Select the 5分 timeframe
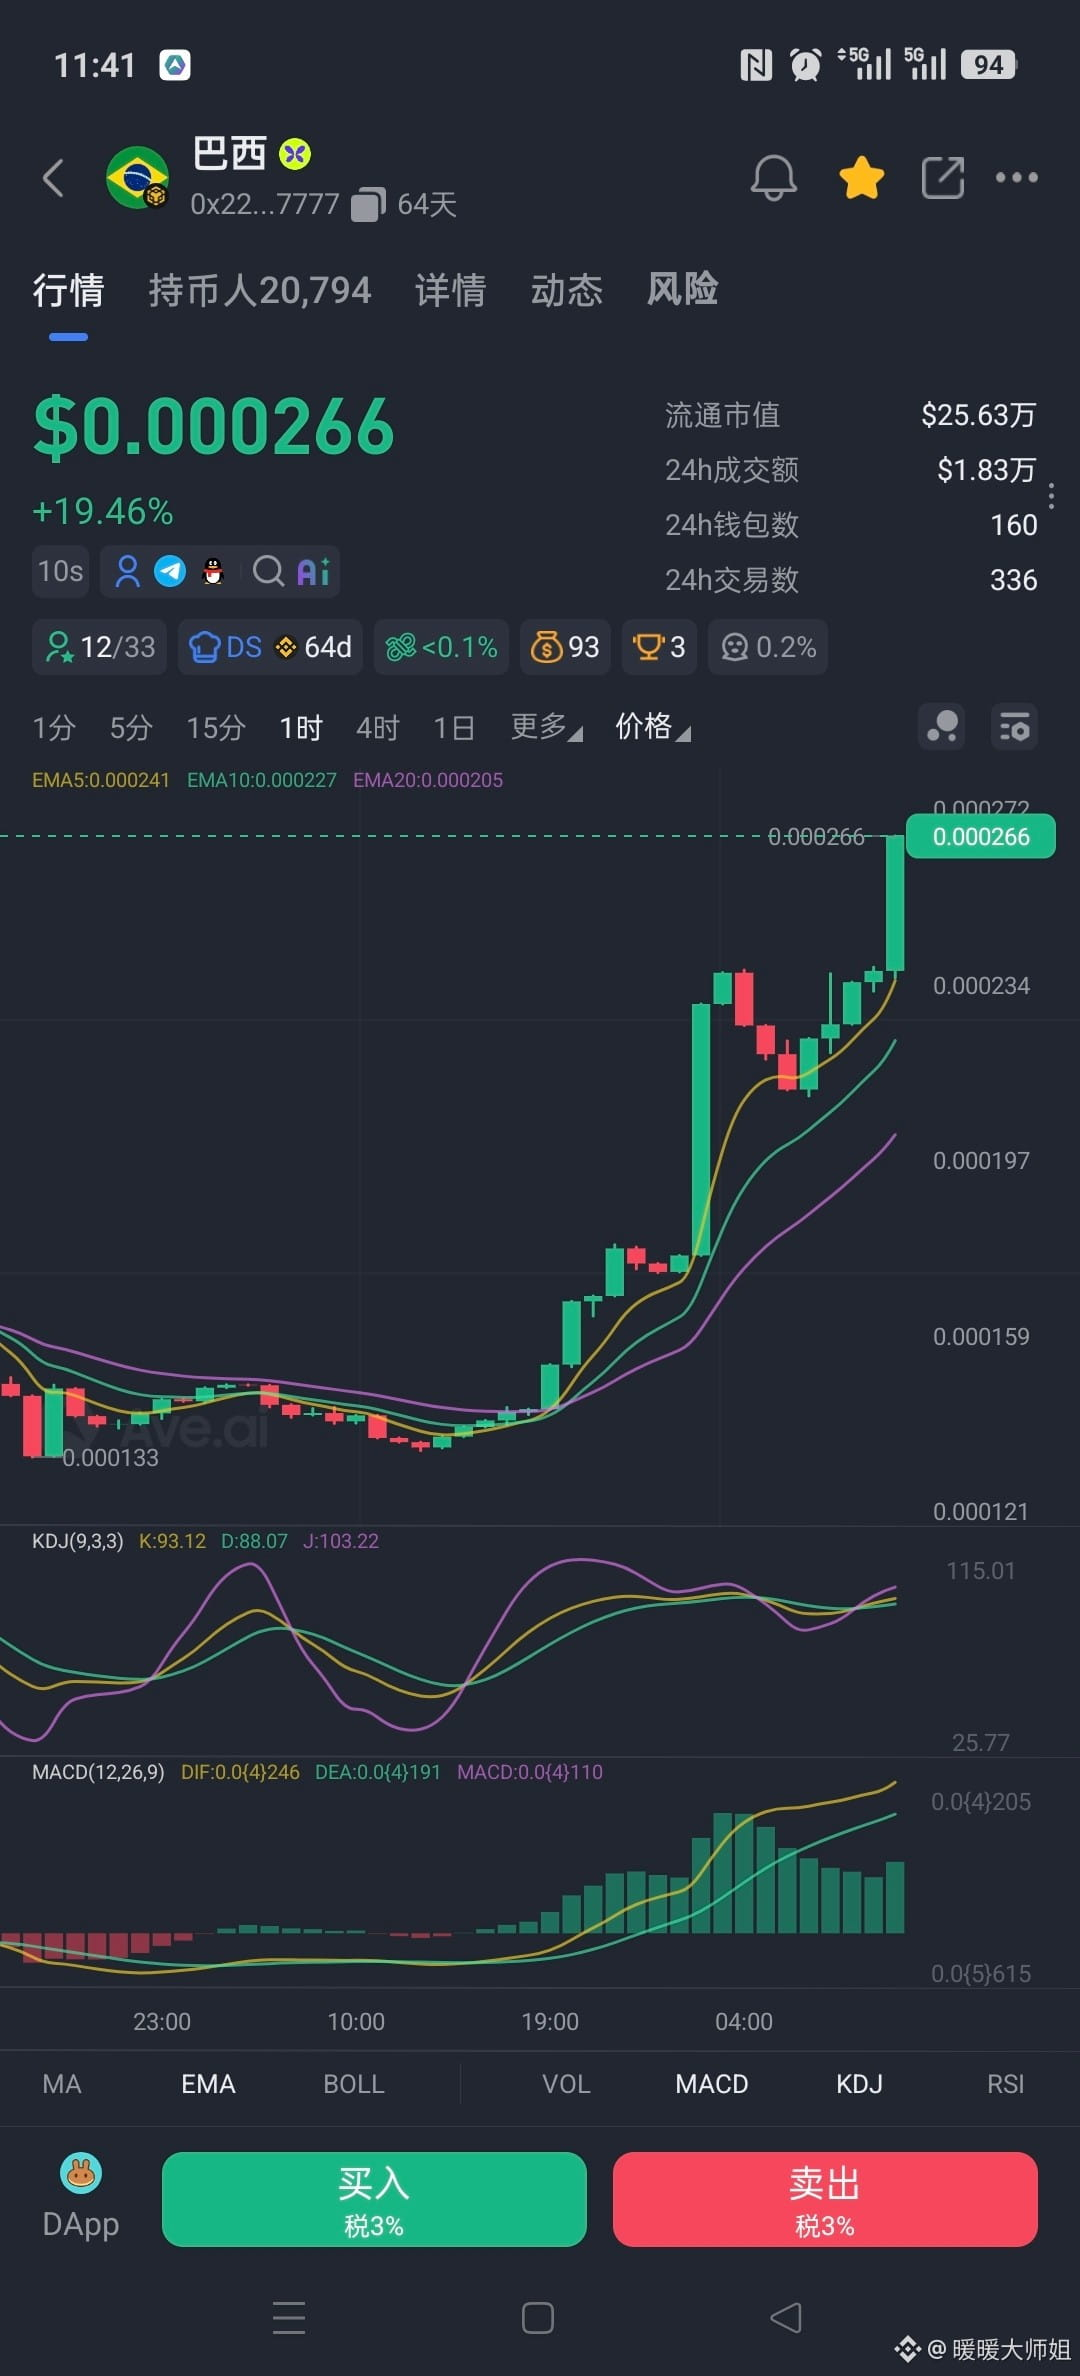 click(131, 727)
